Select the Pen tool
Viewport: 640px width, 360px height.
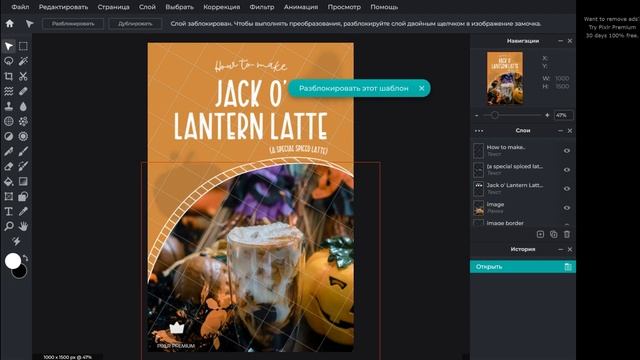click(x=9, y=151)
